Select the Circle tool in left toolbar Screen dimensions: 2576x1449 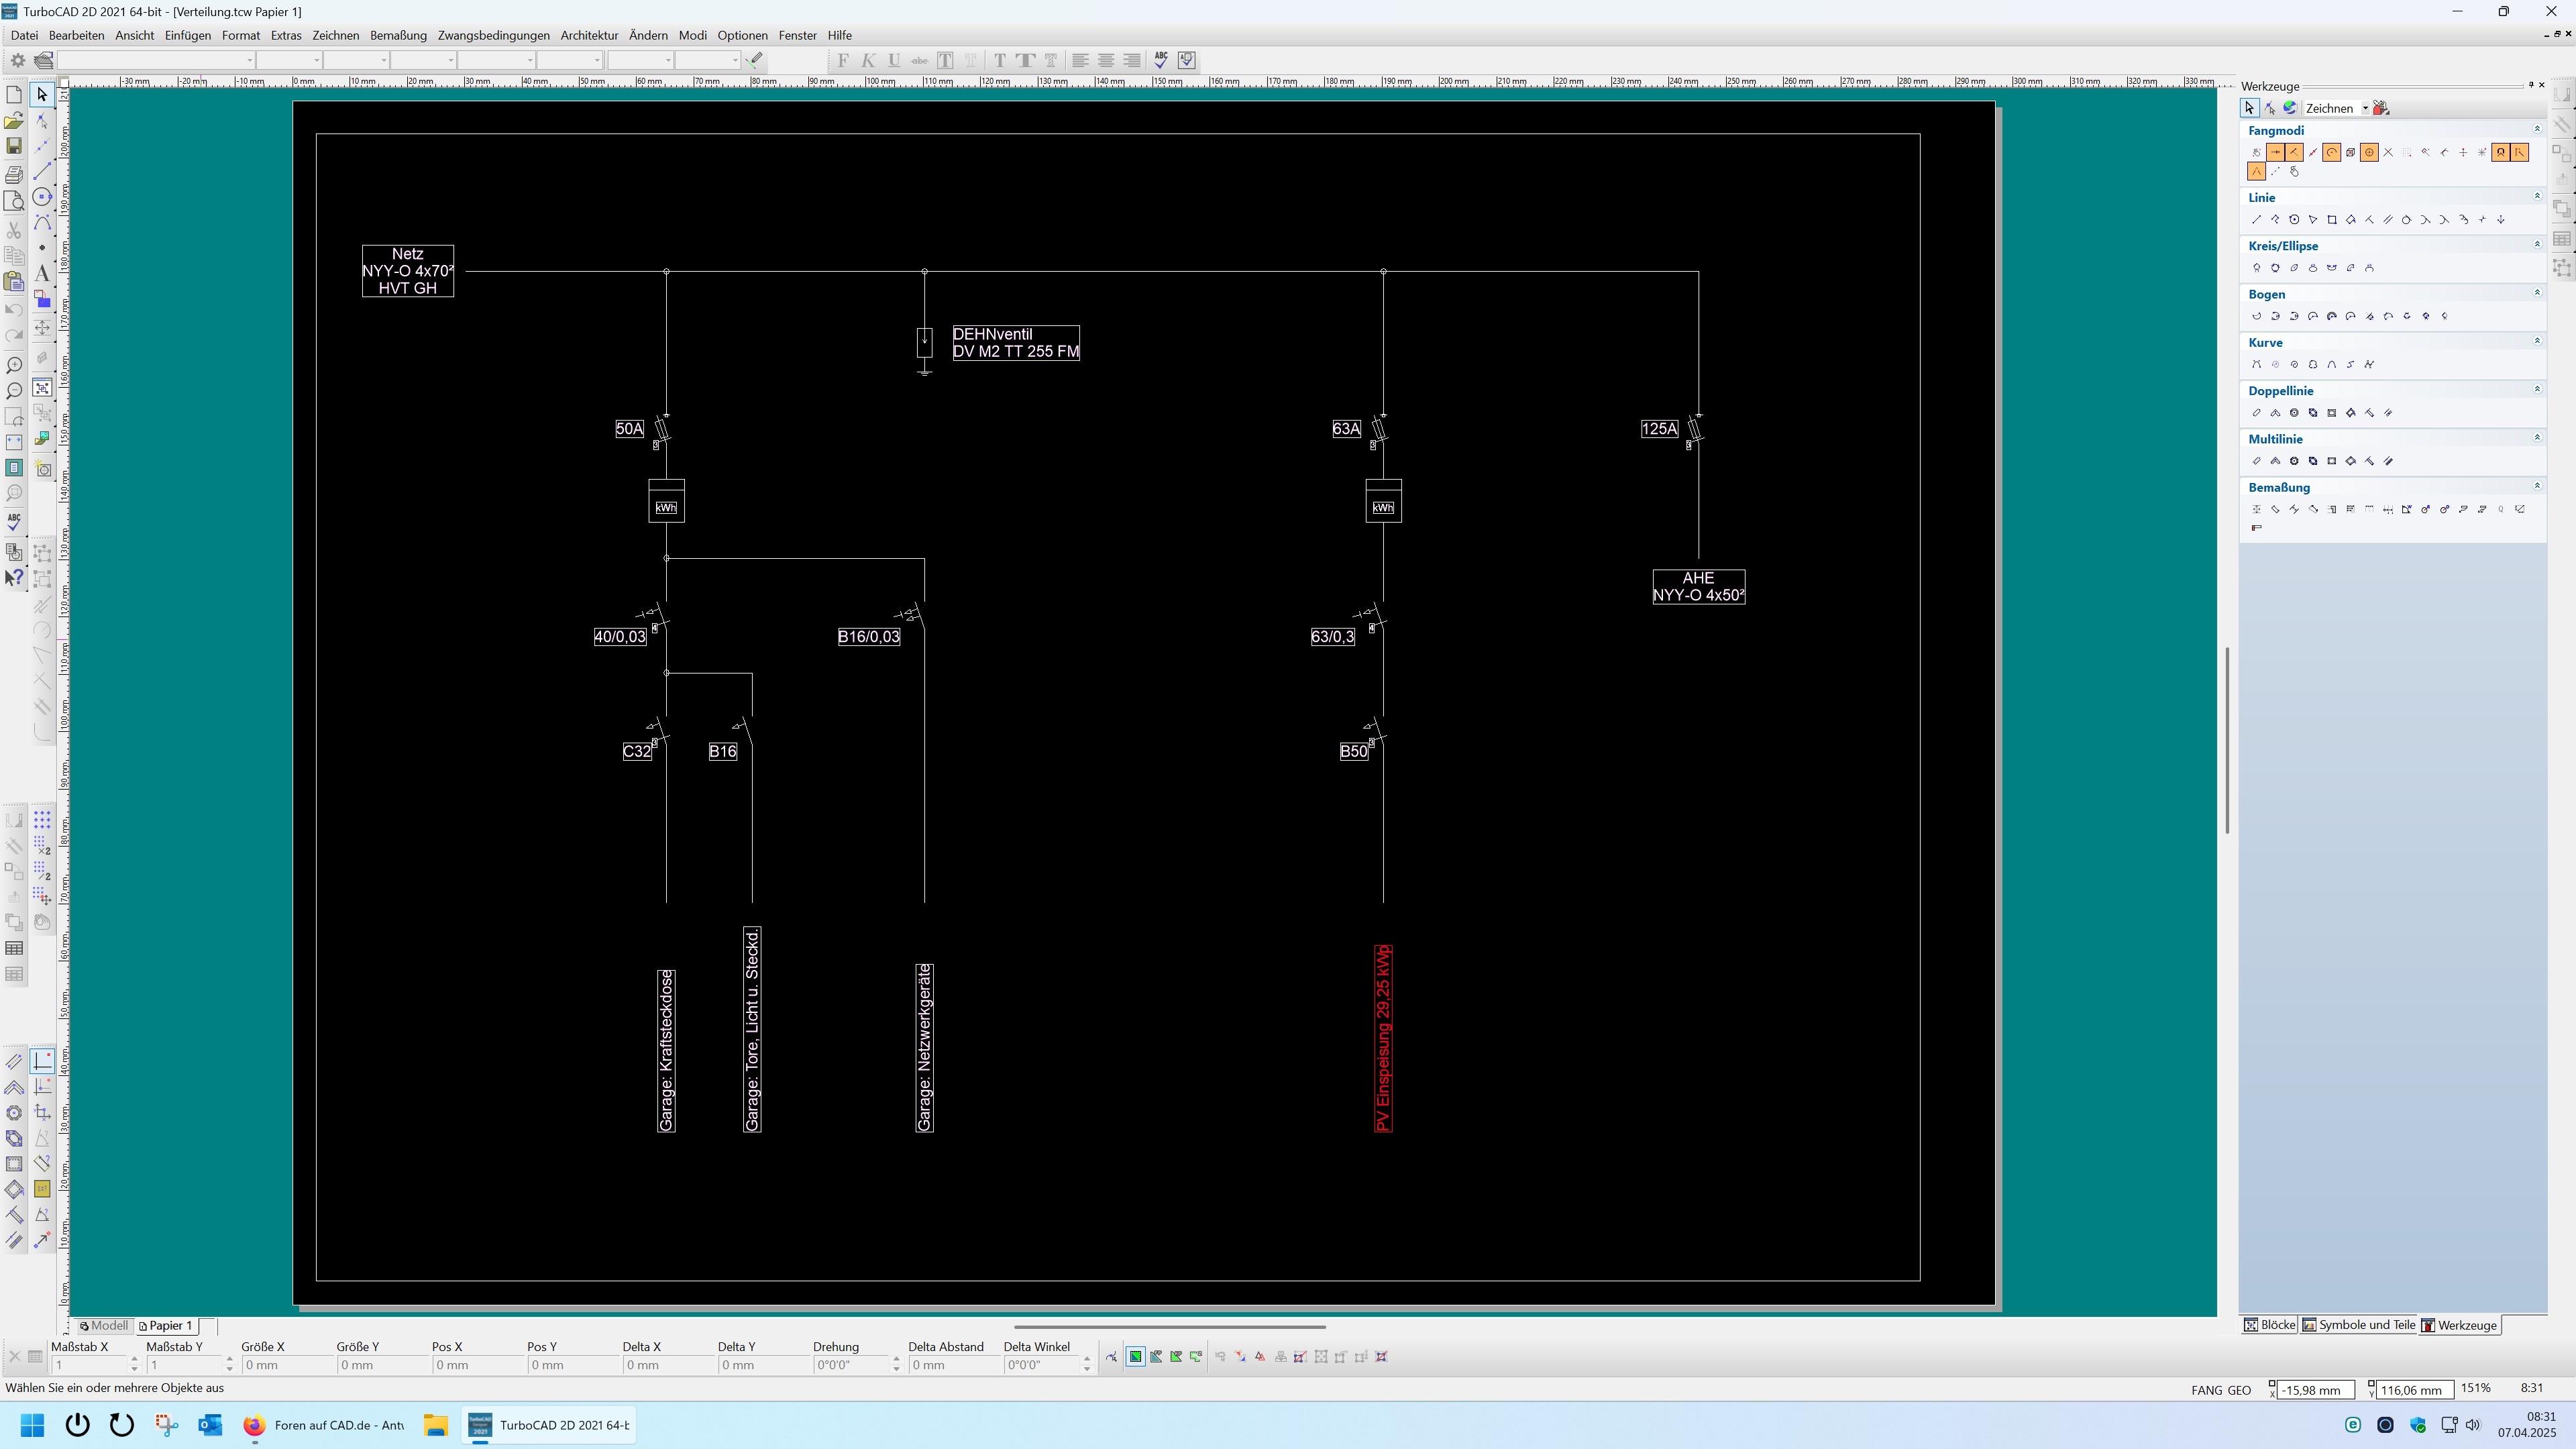point(42,197)
